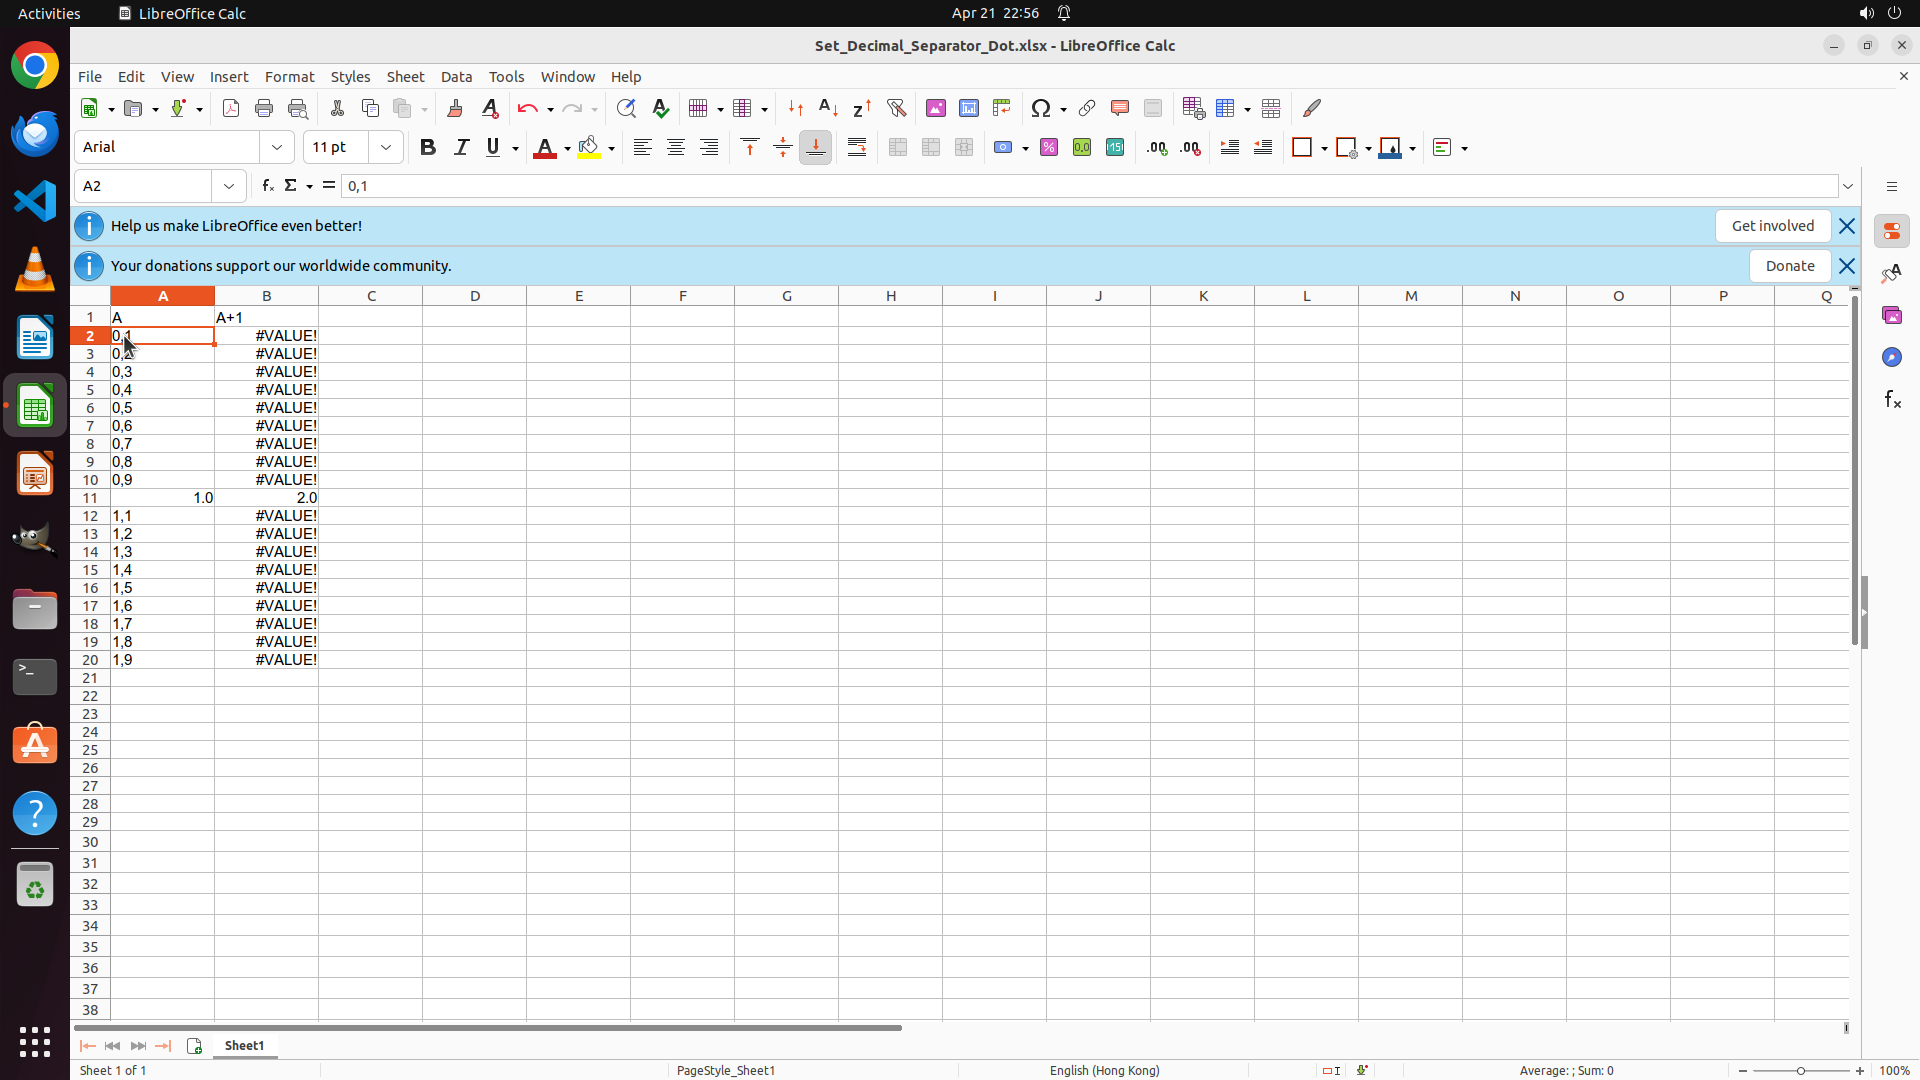
Task: Click the Export as PDF icon
Action: click(231, 108)
